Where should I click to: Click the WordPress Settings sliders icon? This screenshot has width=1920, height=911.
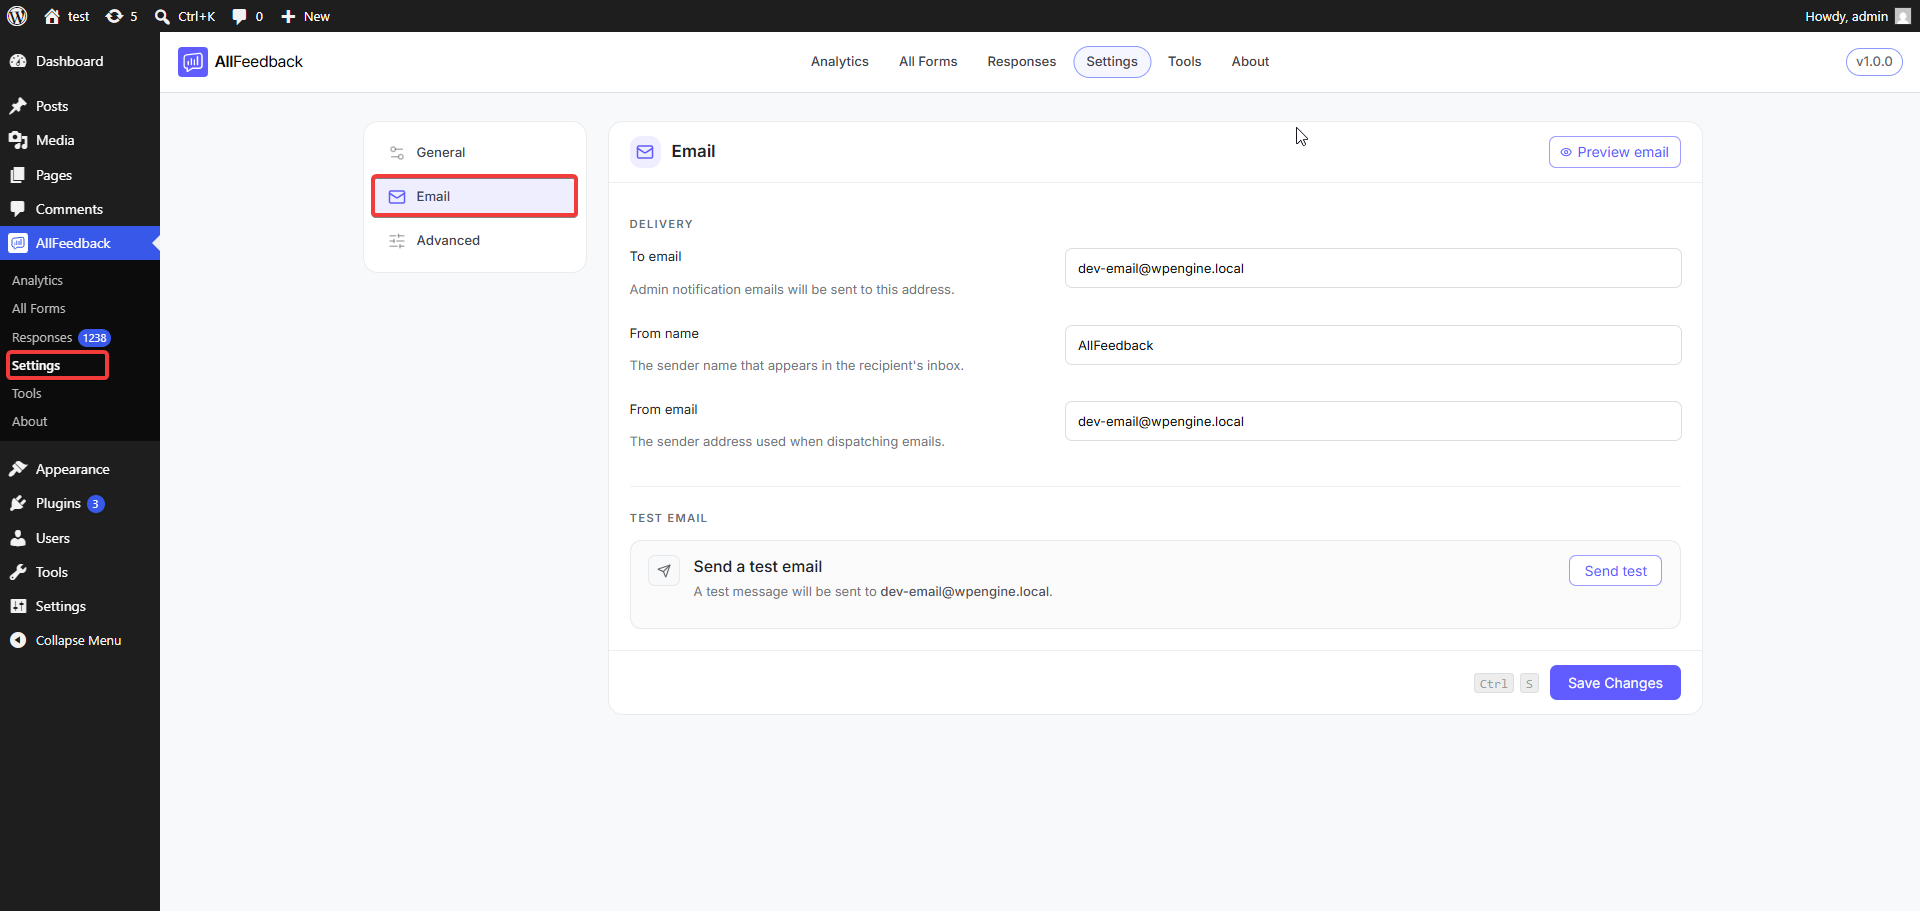18,606
